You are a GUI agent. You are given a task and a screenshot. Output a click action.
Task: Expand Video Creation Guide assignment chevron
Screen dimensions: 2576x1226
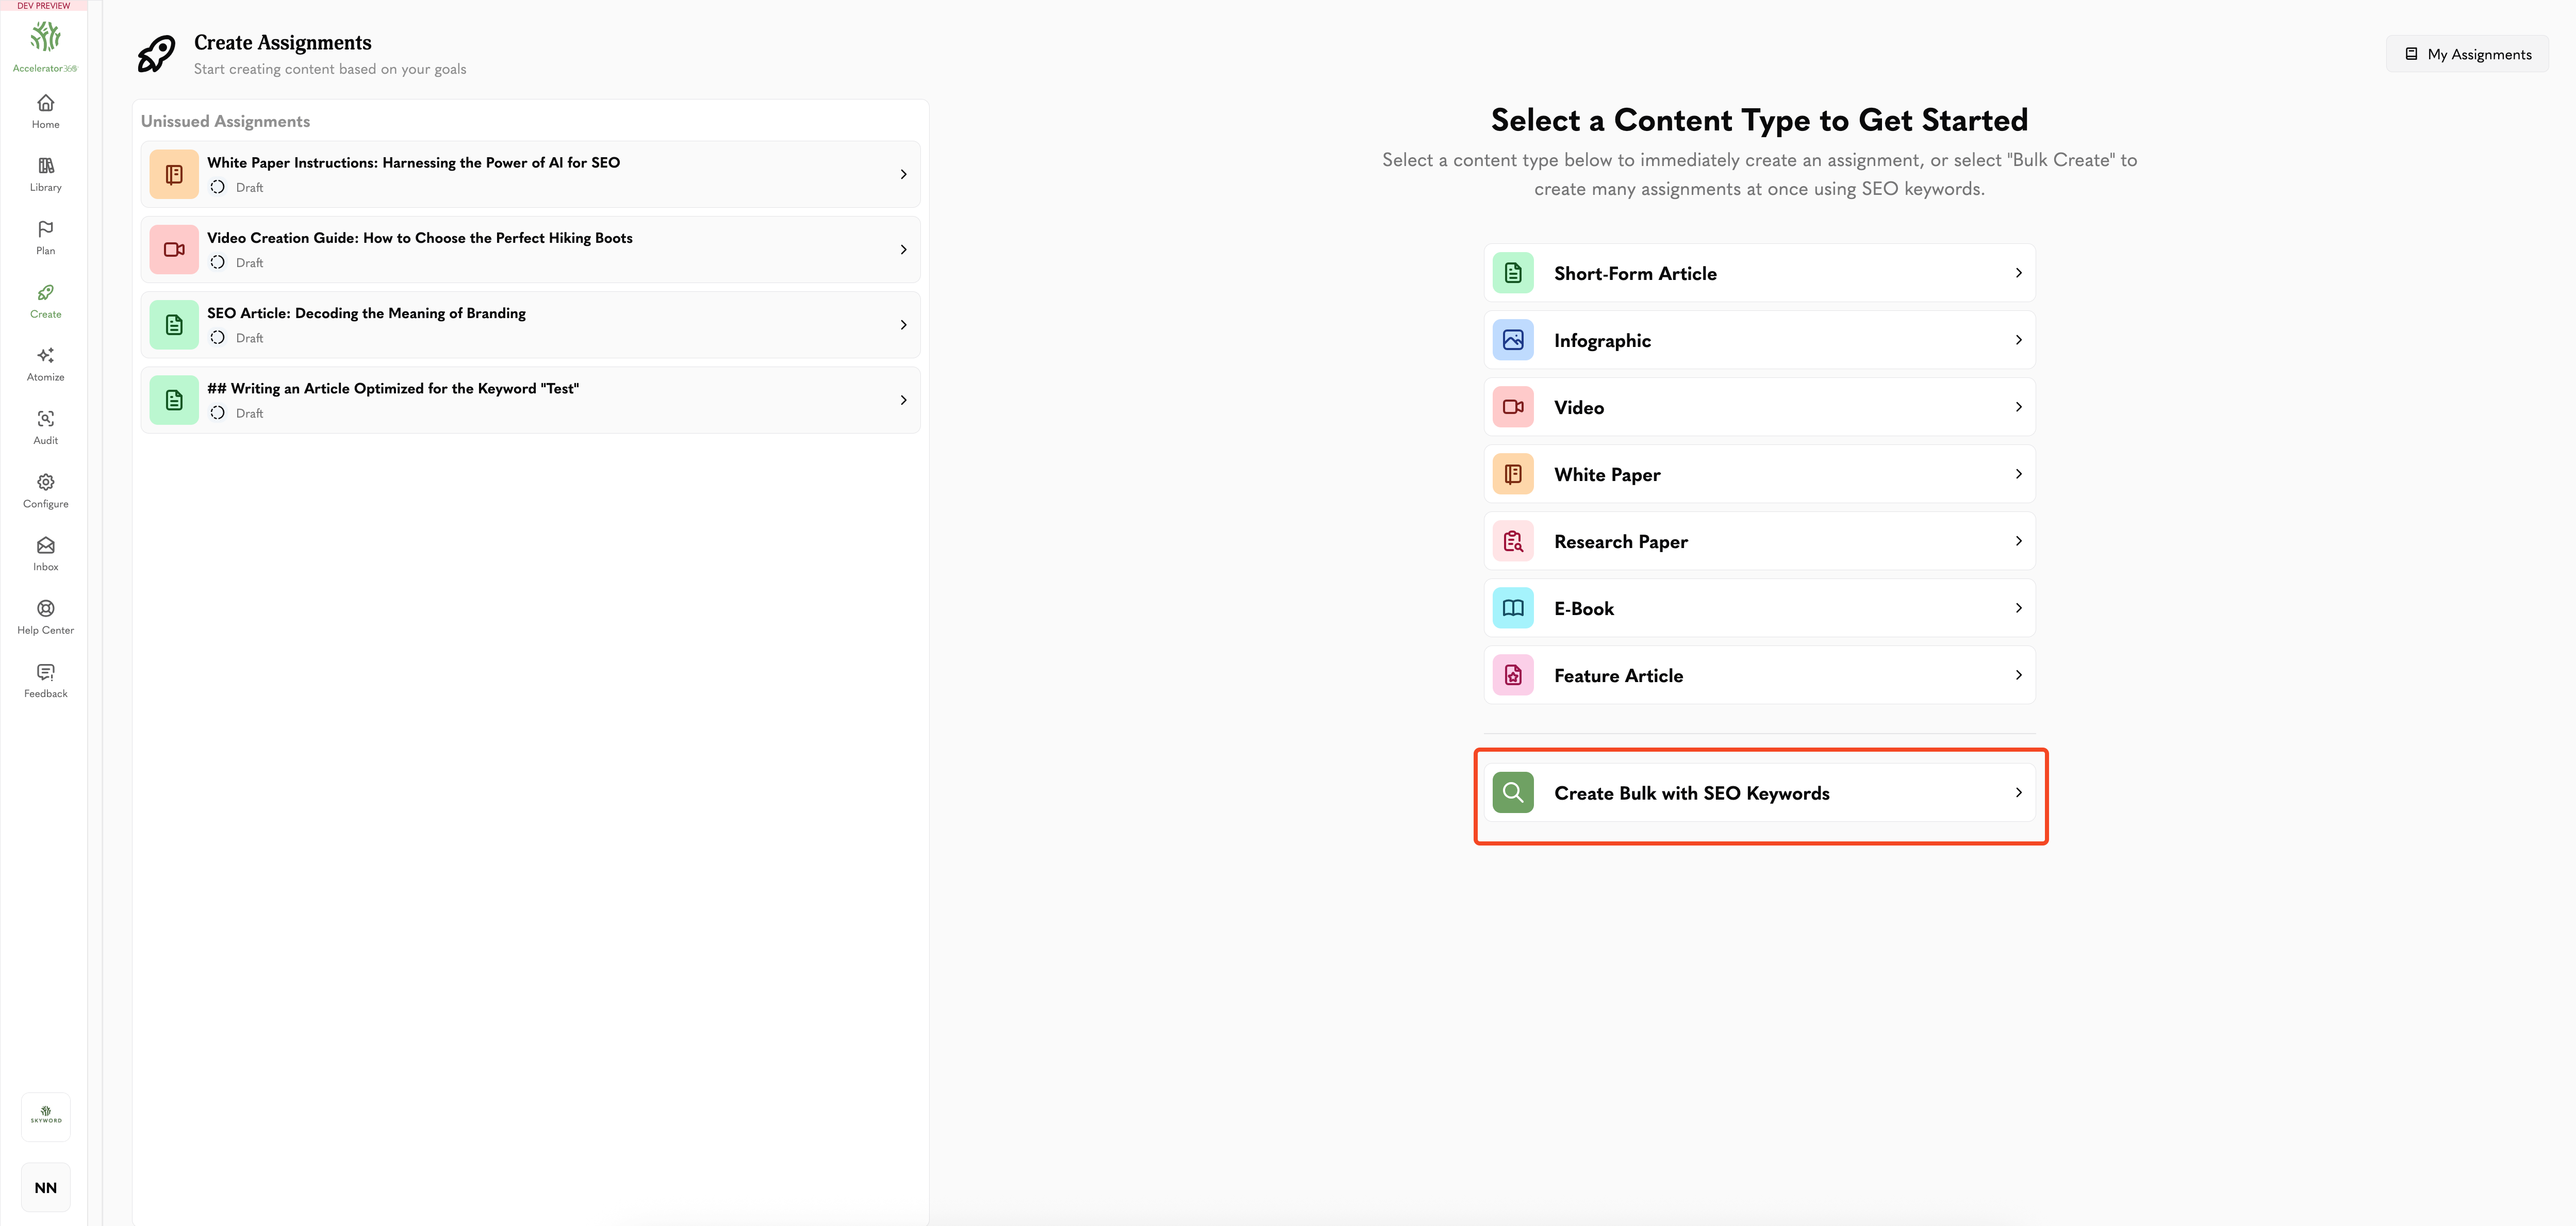903,250
